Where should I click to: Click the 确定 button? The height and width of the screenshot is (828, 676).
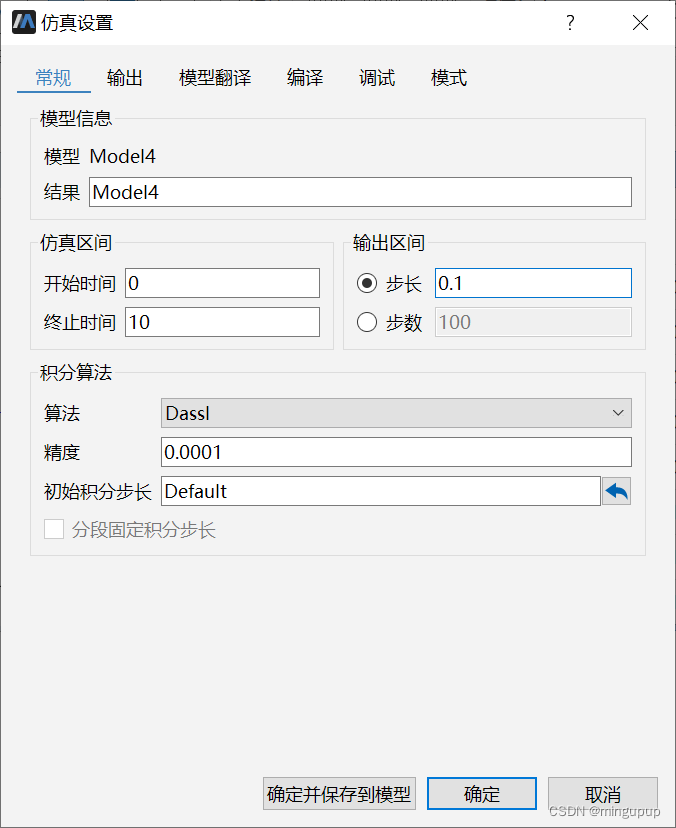coord(481,793)
